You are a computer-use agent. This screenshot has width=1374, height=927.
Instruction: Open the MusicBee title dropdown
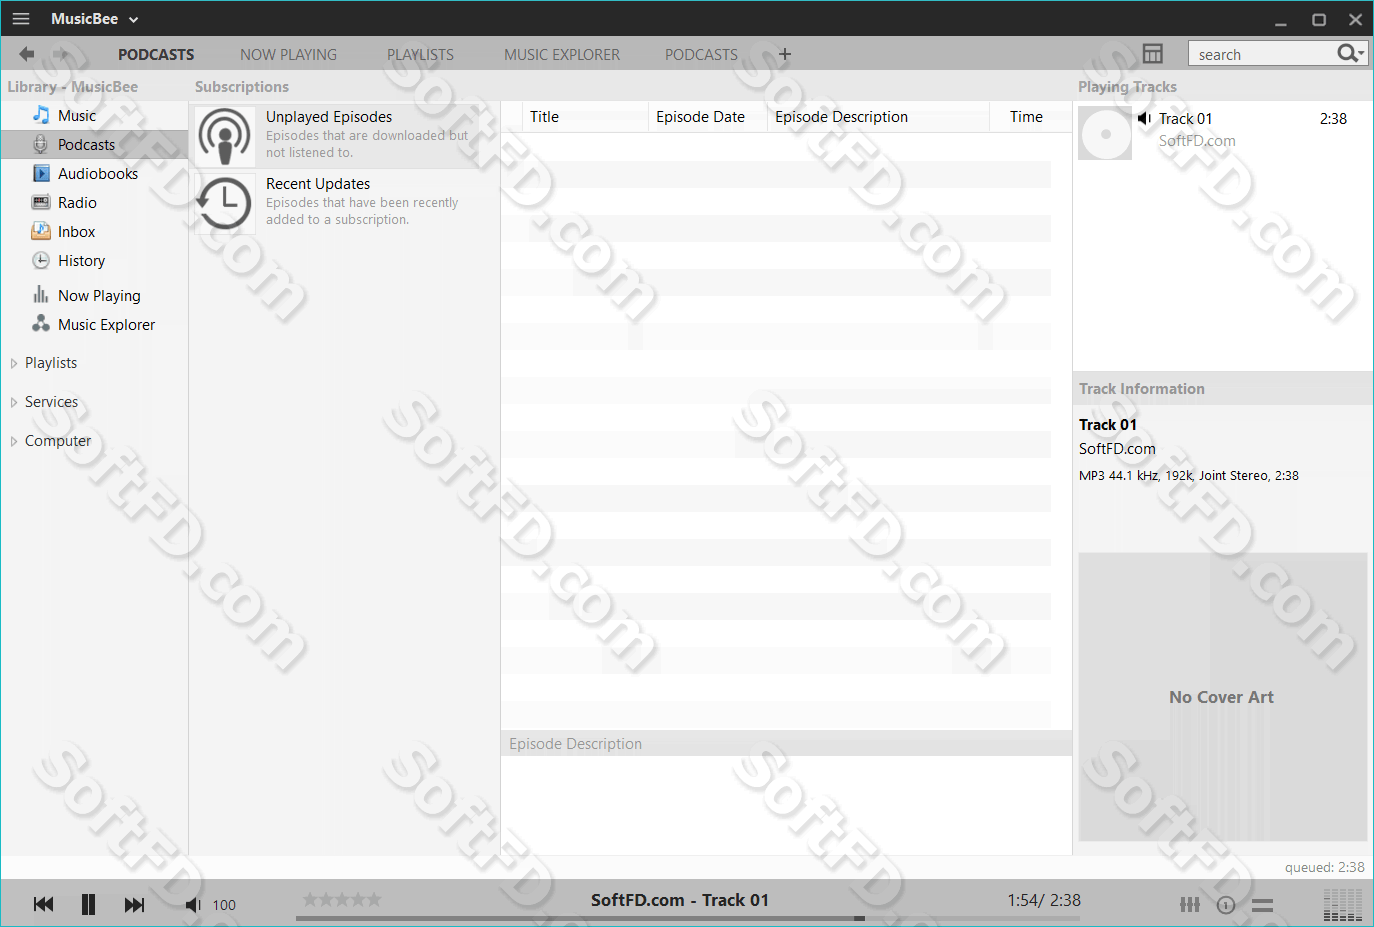point(95,19)
